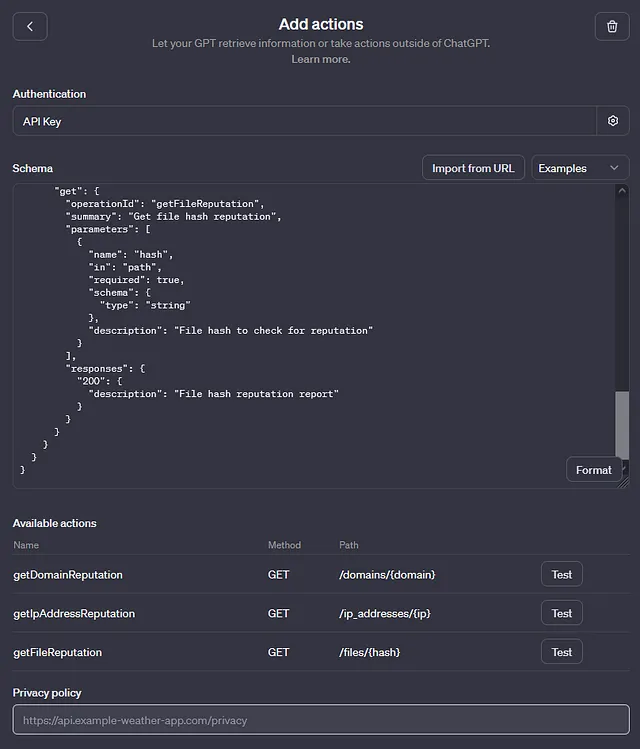Test the getDomainReputation action
This screenshot has height=749, width=640.
[x=562, y=574]
